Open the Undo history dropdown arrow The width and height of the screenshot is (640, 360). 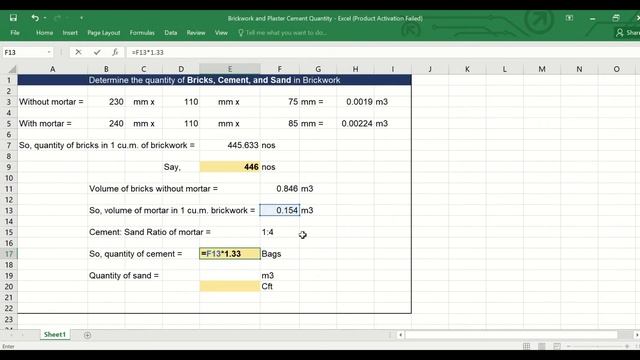click(x=44, y=18)
